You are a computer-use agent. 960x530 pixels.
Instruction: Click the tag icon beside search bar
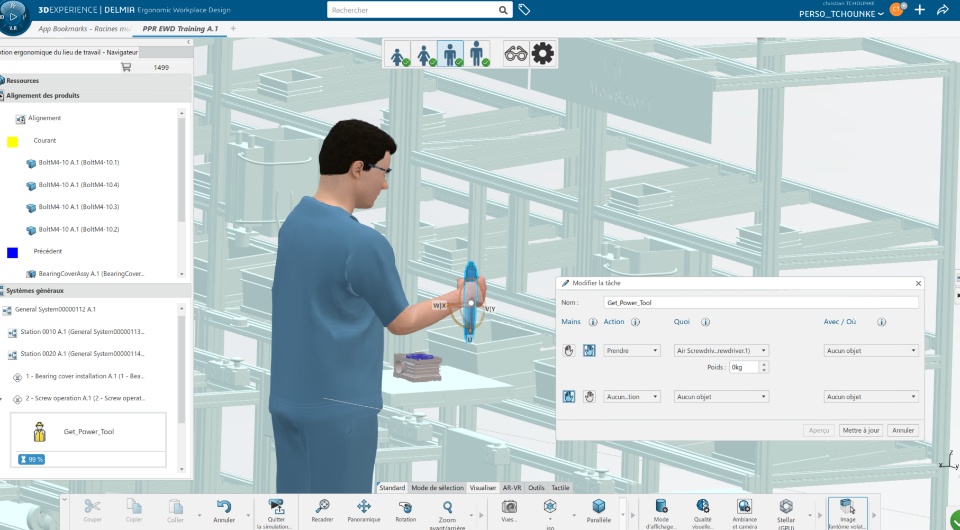[524, 10]
